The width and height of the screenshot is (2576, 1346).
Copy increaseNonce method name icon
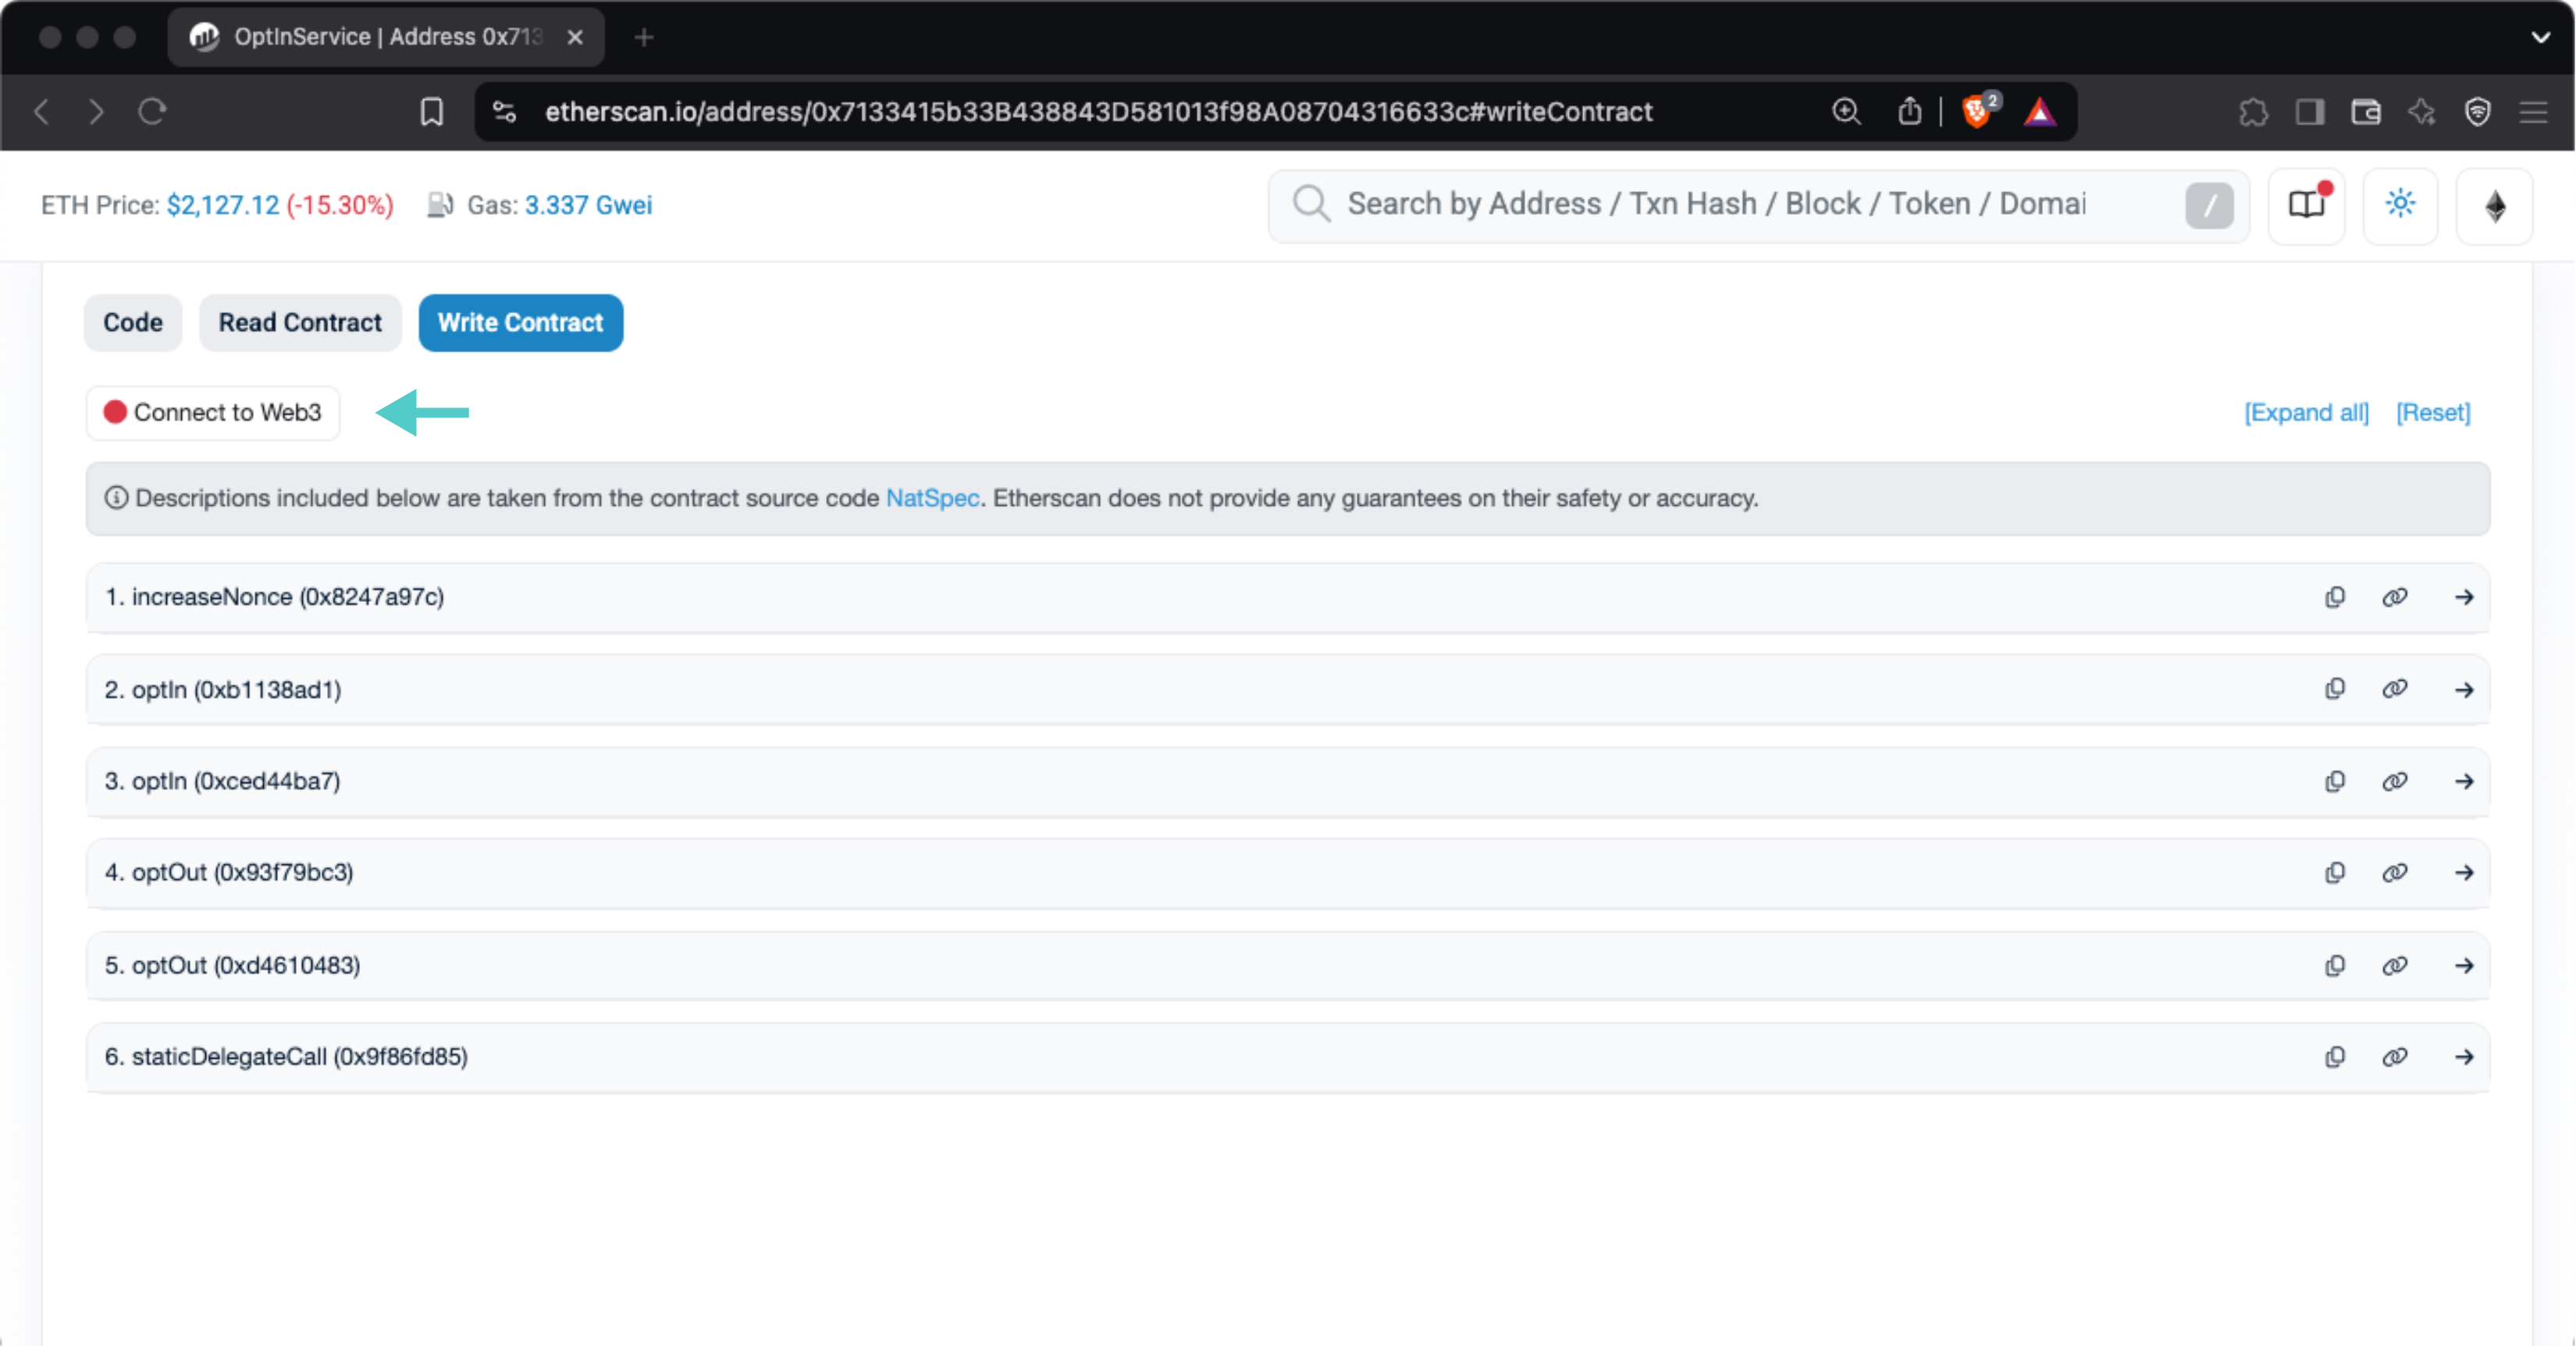click(2335, 597)
